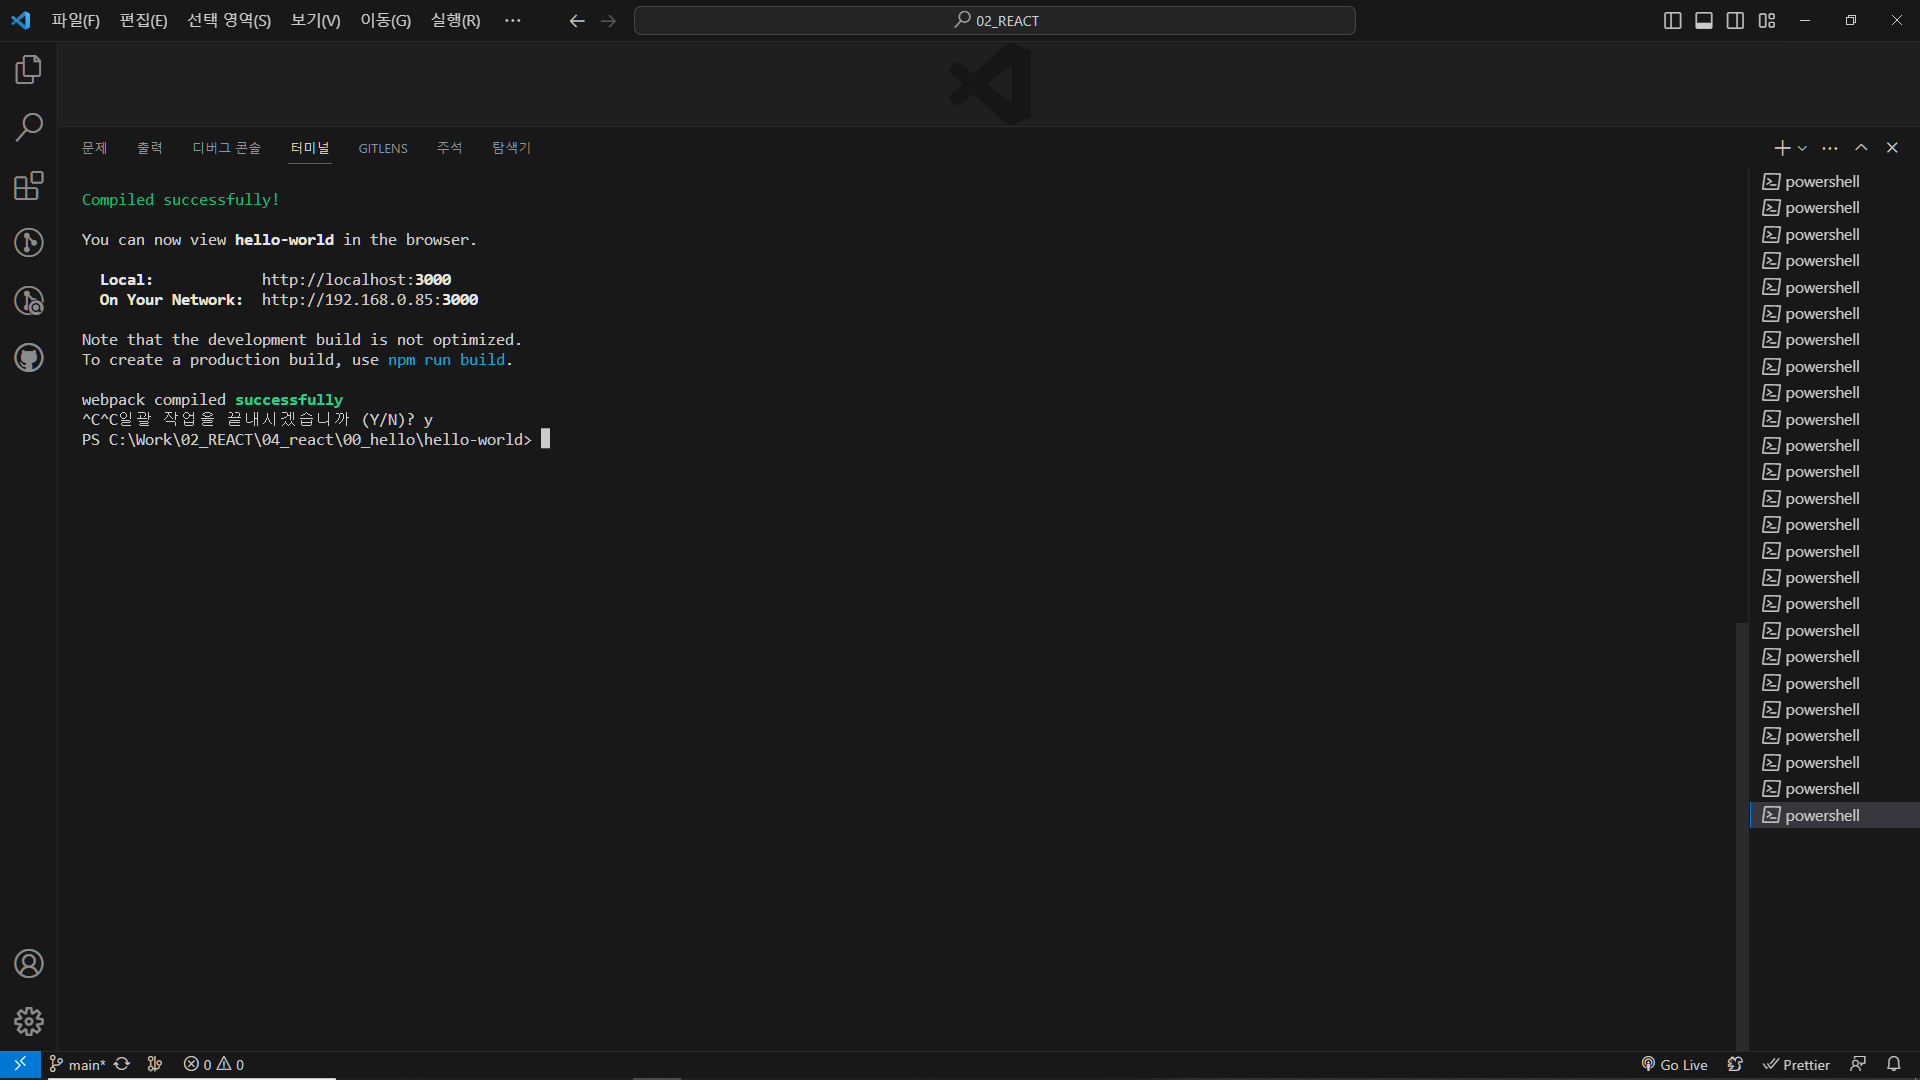Open the Source Control graph icon
This screenshot has width=1920, height=1080.
point(28,242)
